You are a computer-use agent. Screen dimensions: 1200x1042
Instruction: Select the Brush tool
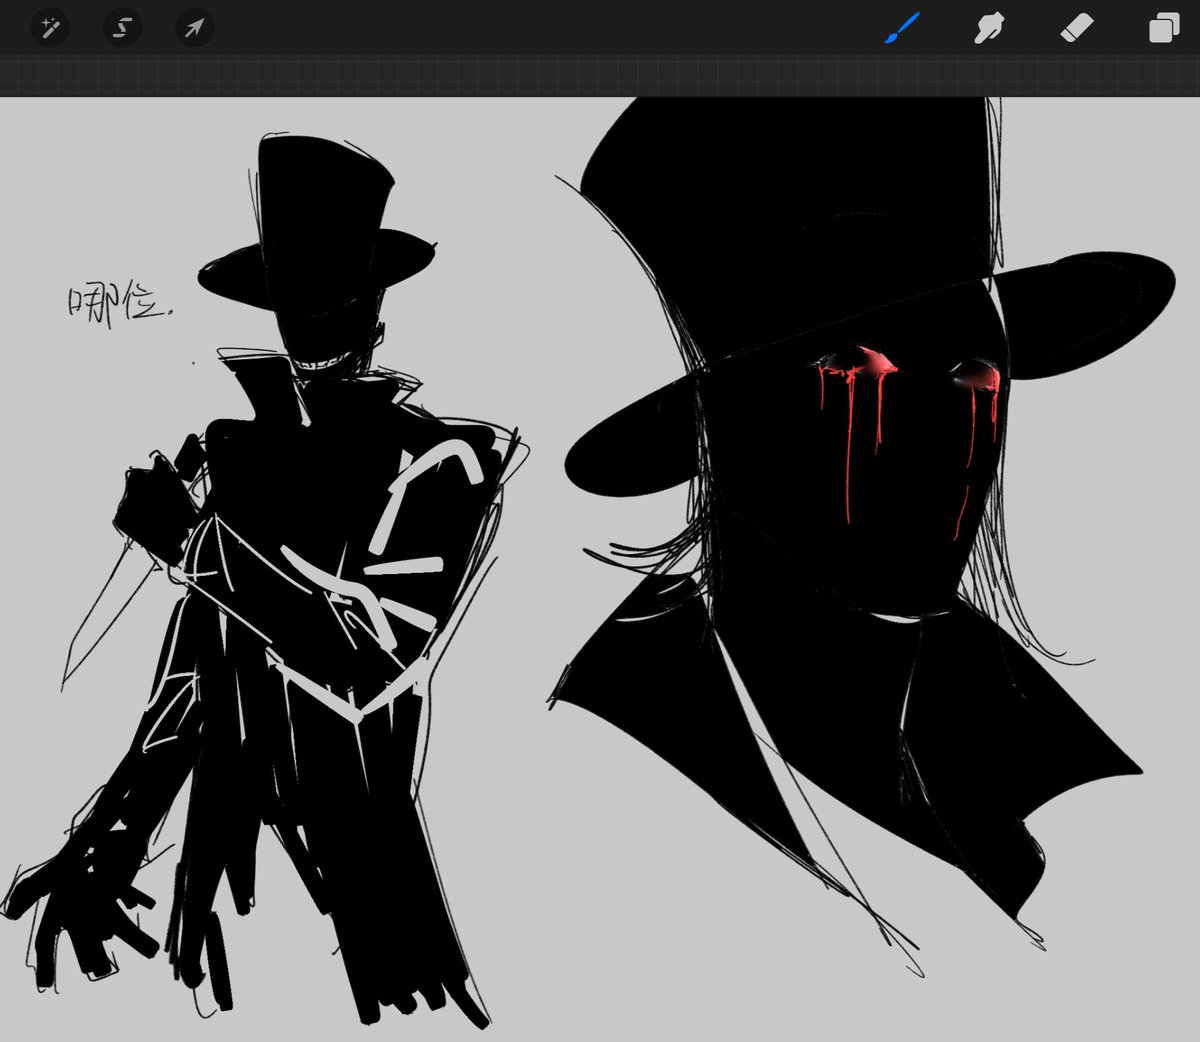(900, 28)
